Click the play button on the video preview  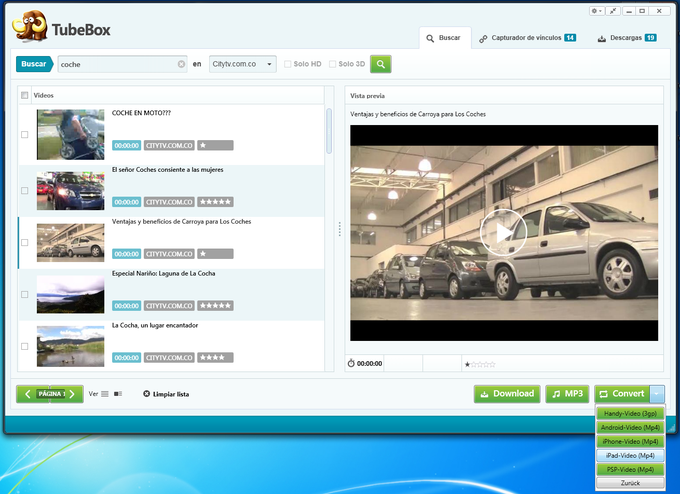click(x=503, y=232)
